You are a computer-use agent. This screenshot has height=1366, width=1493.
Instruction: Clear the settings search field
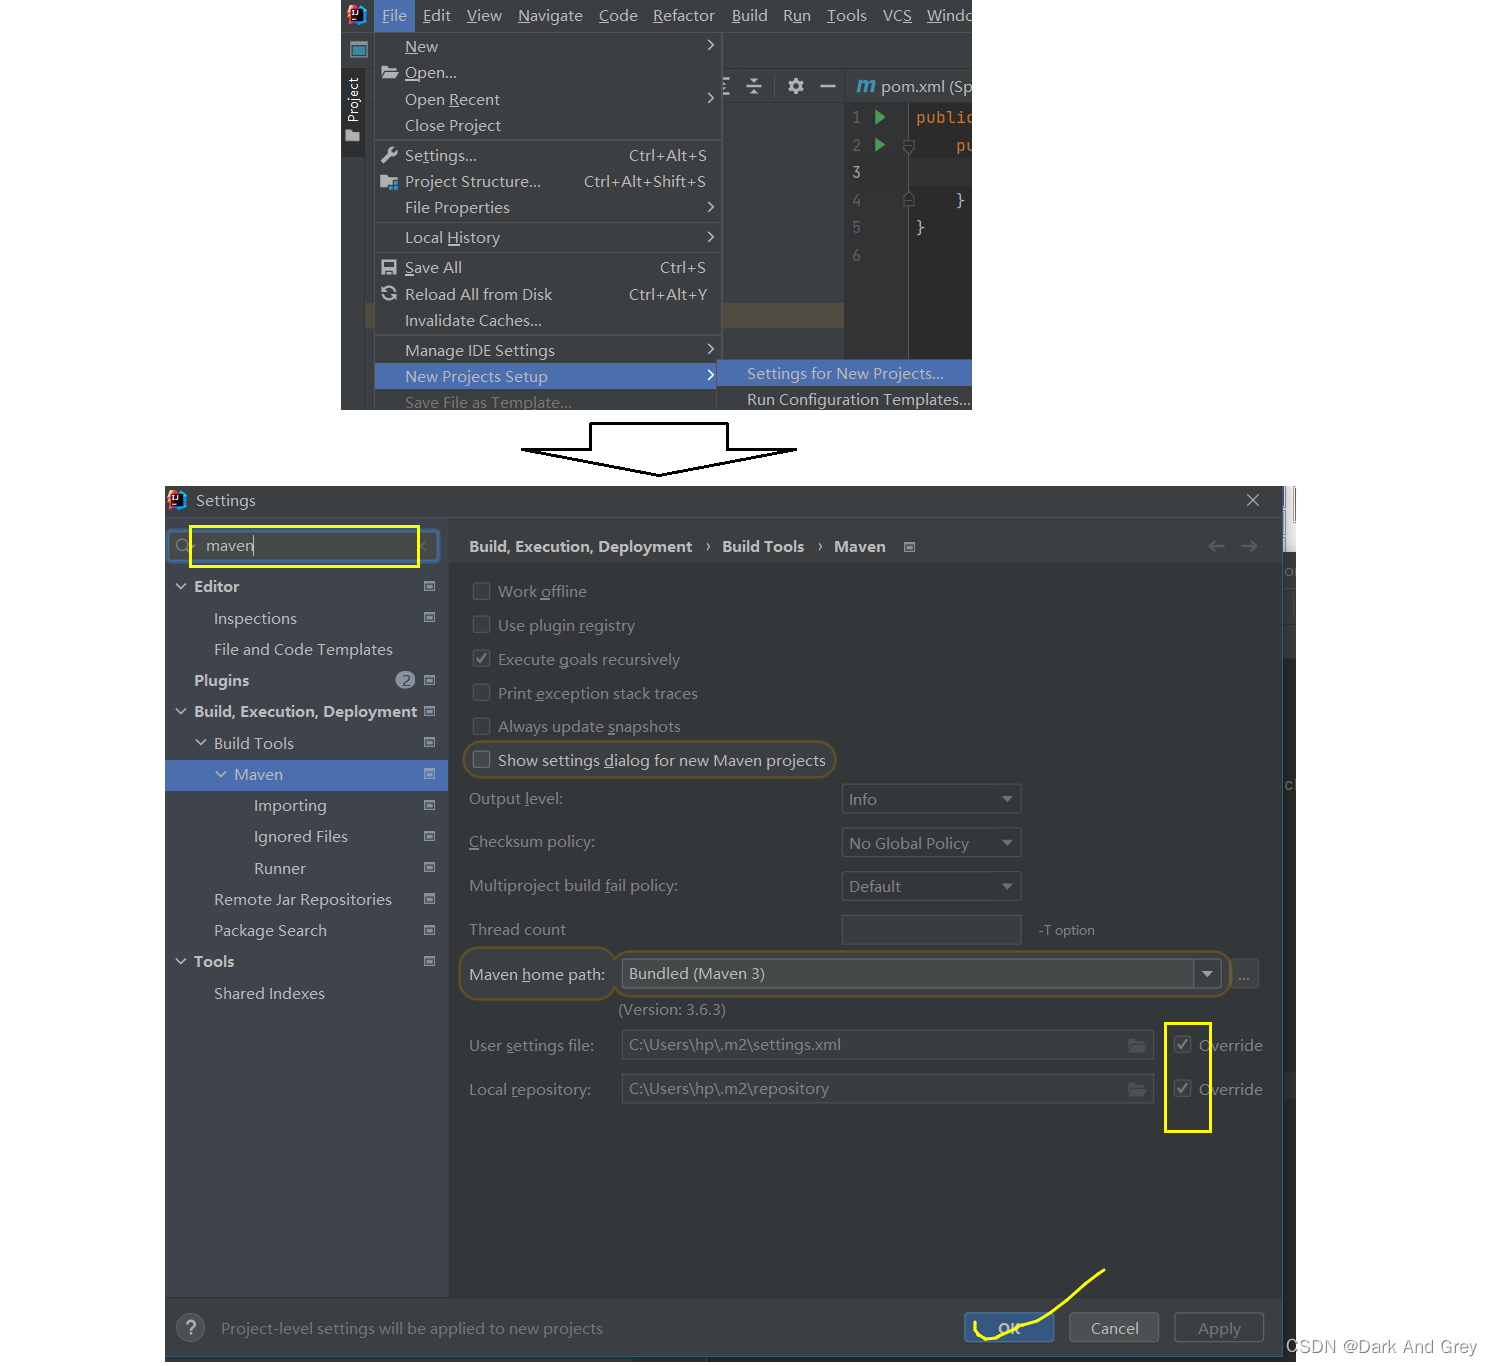coord(424,545)
